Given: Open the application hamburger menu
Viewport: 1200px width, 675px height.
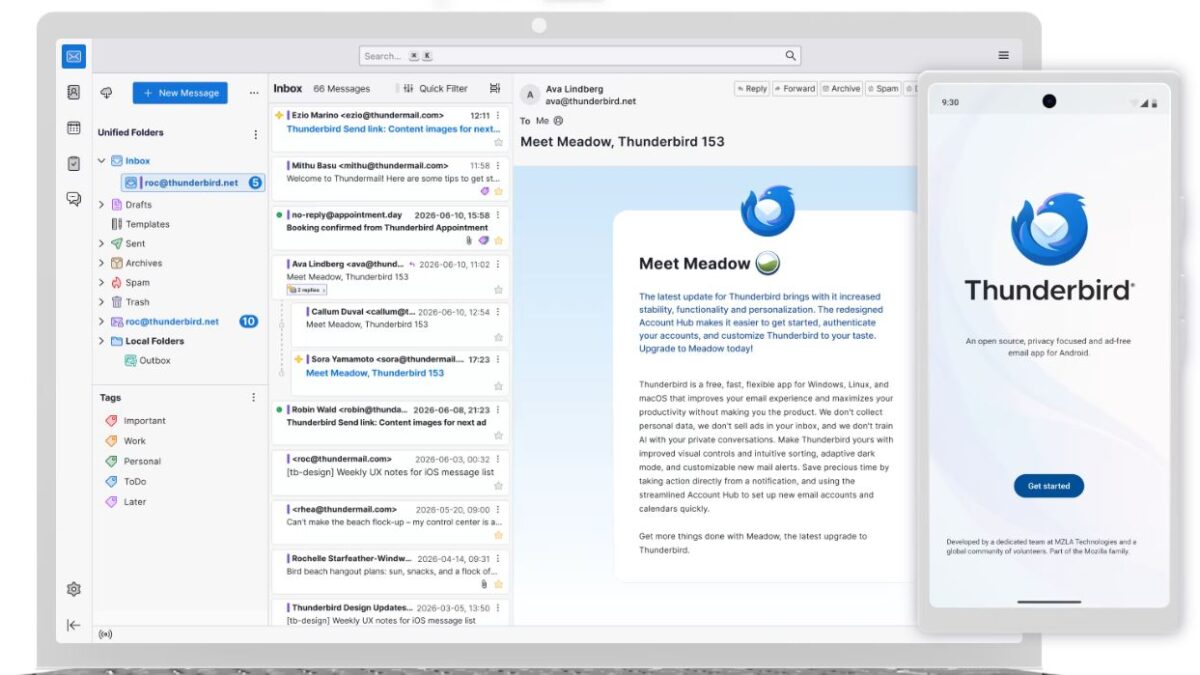Looking at the screenshot, I should [x=1003, y=56].
